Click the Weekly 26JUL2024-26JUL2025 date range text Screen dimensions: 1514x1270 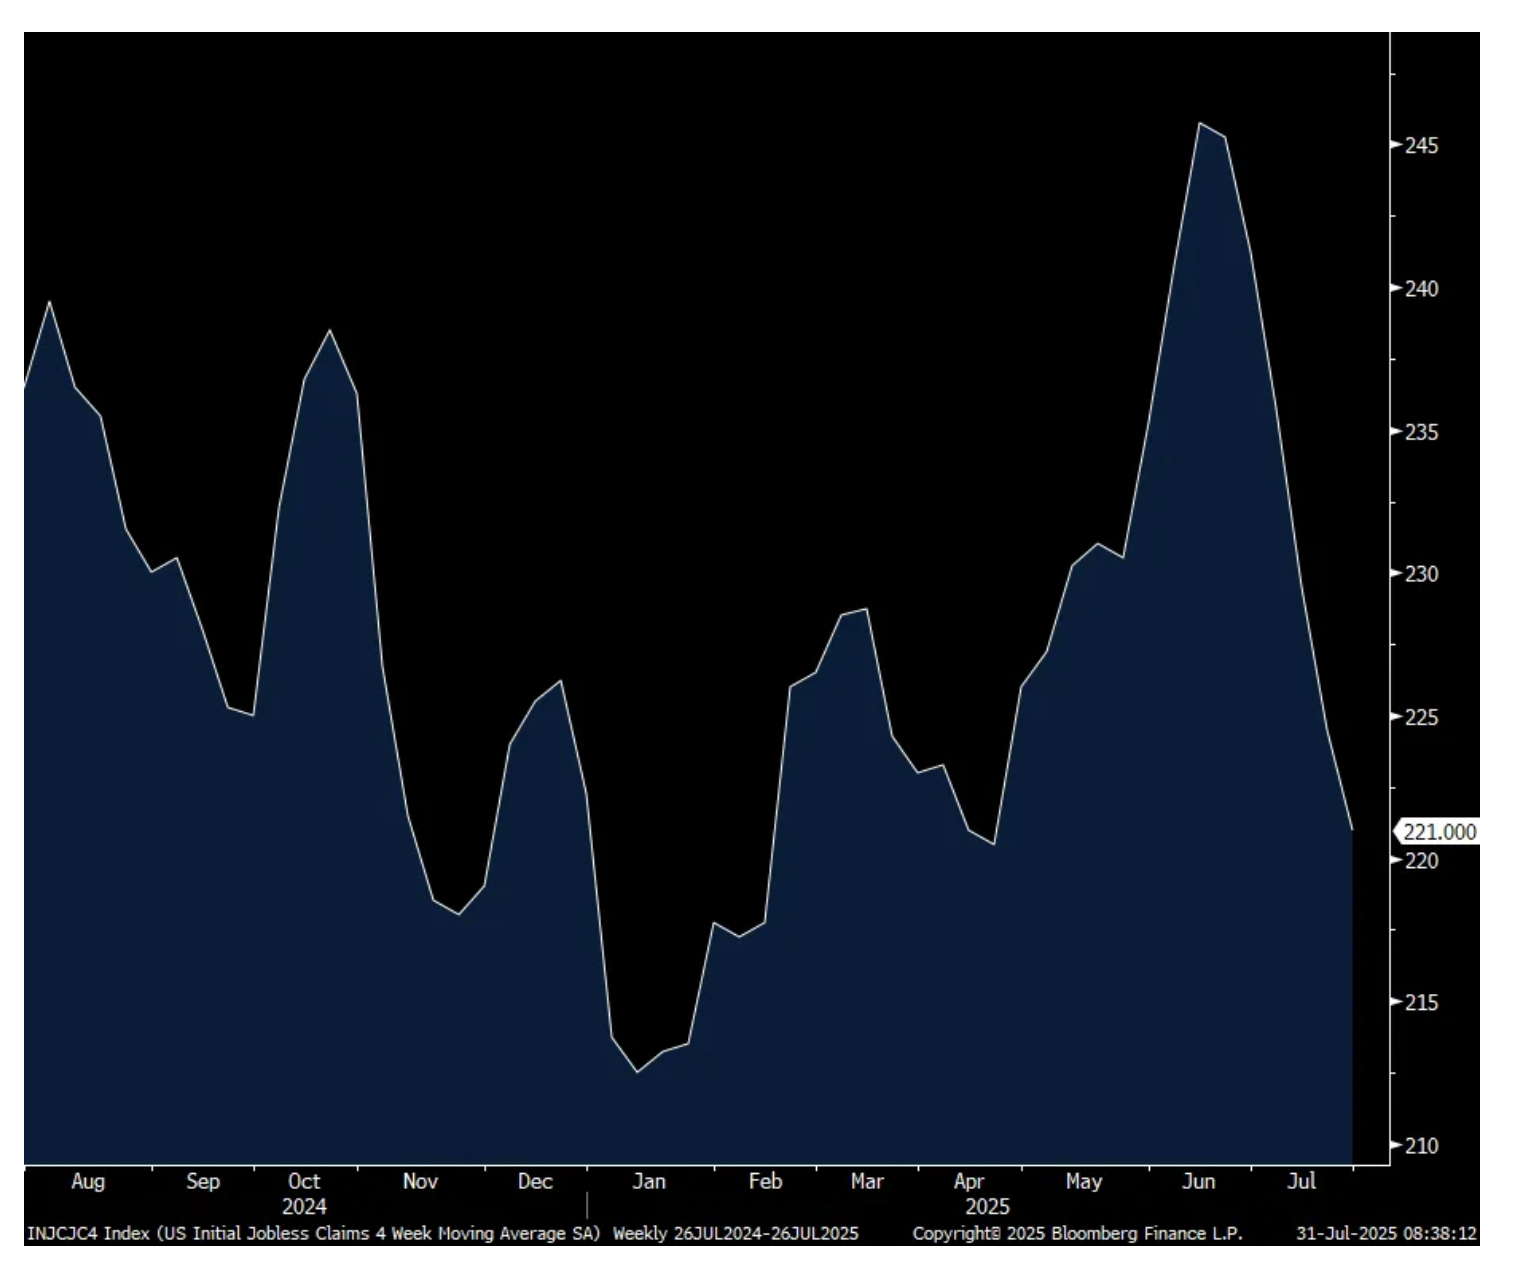(735, 1234)
